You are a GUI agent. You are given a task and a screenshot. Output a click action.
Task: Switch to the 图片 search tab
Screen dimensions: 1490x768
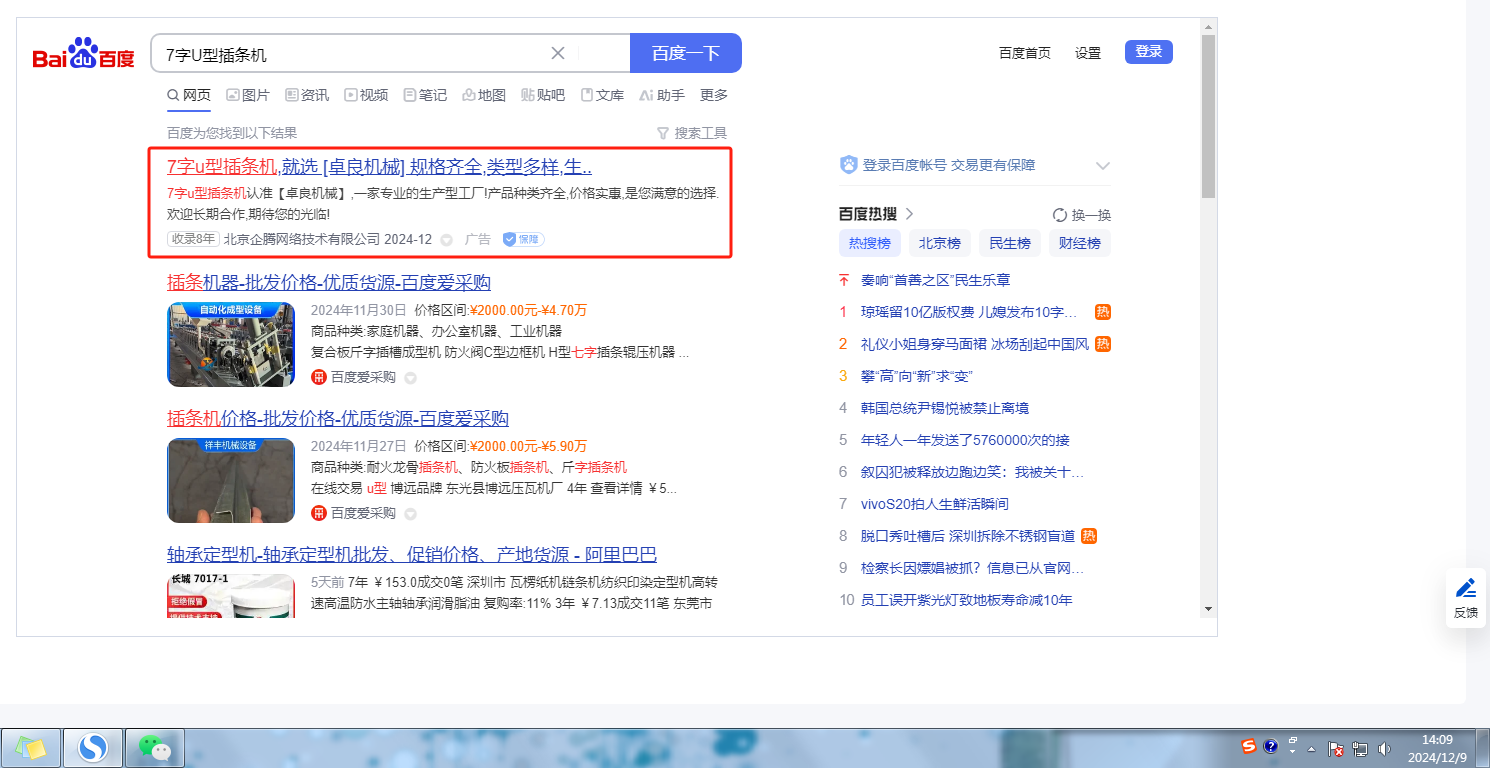coord(247,95)
